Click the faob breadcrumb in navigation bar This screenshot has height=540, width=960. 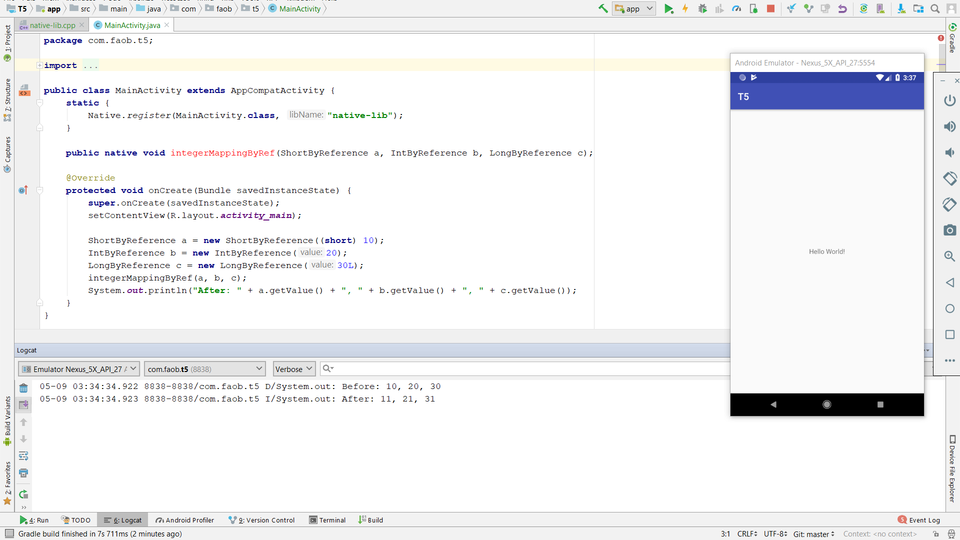(x=219, y=9)
